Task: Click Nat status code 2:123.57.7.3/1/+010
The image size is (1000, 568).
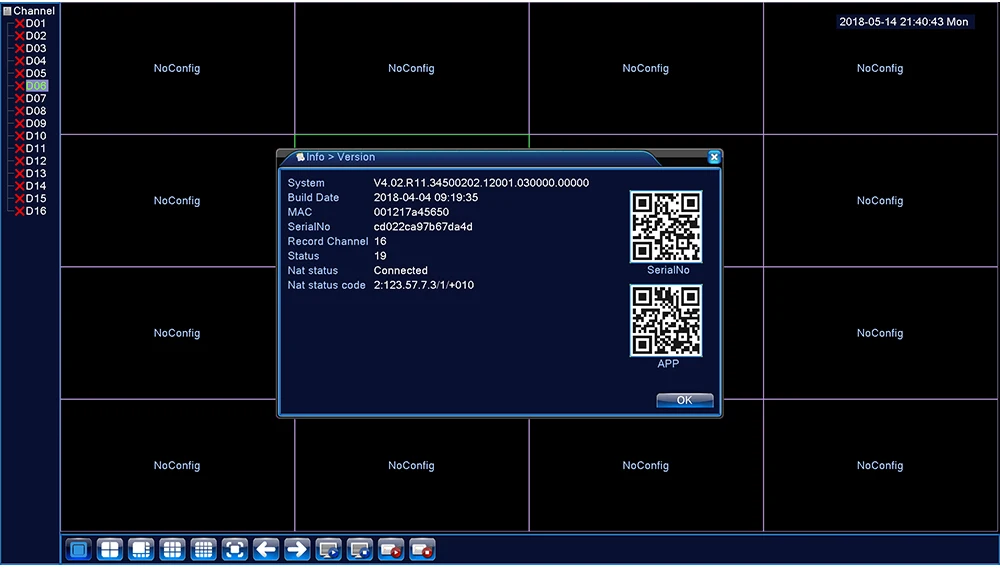Action: pyautogui.click(x=423, y=286)
